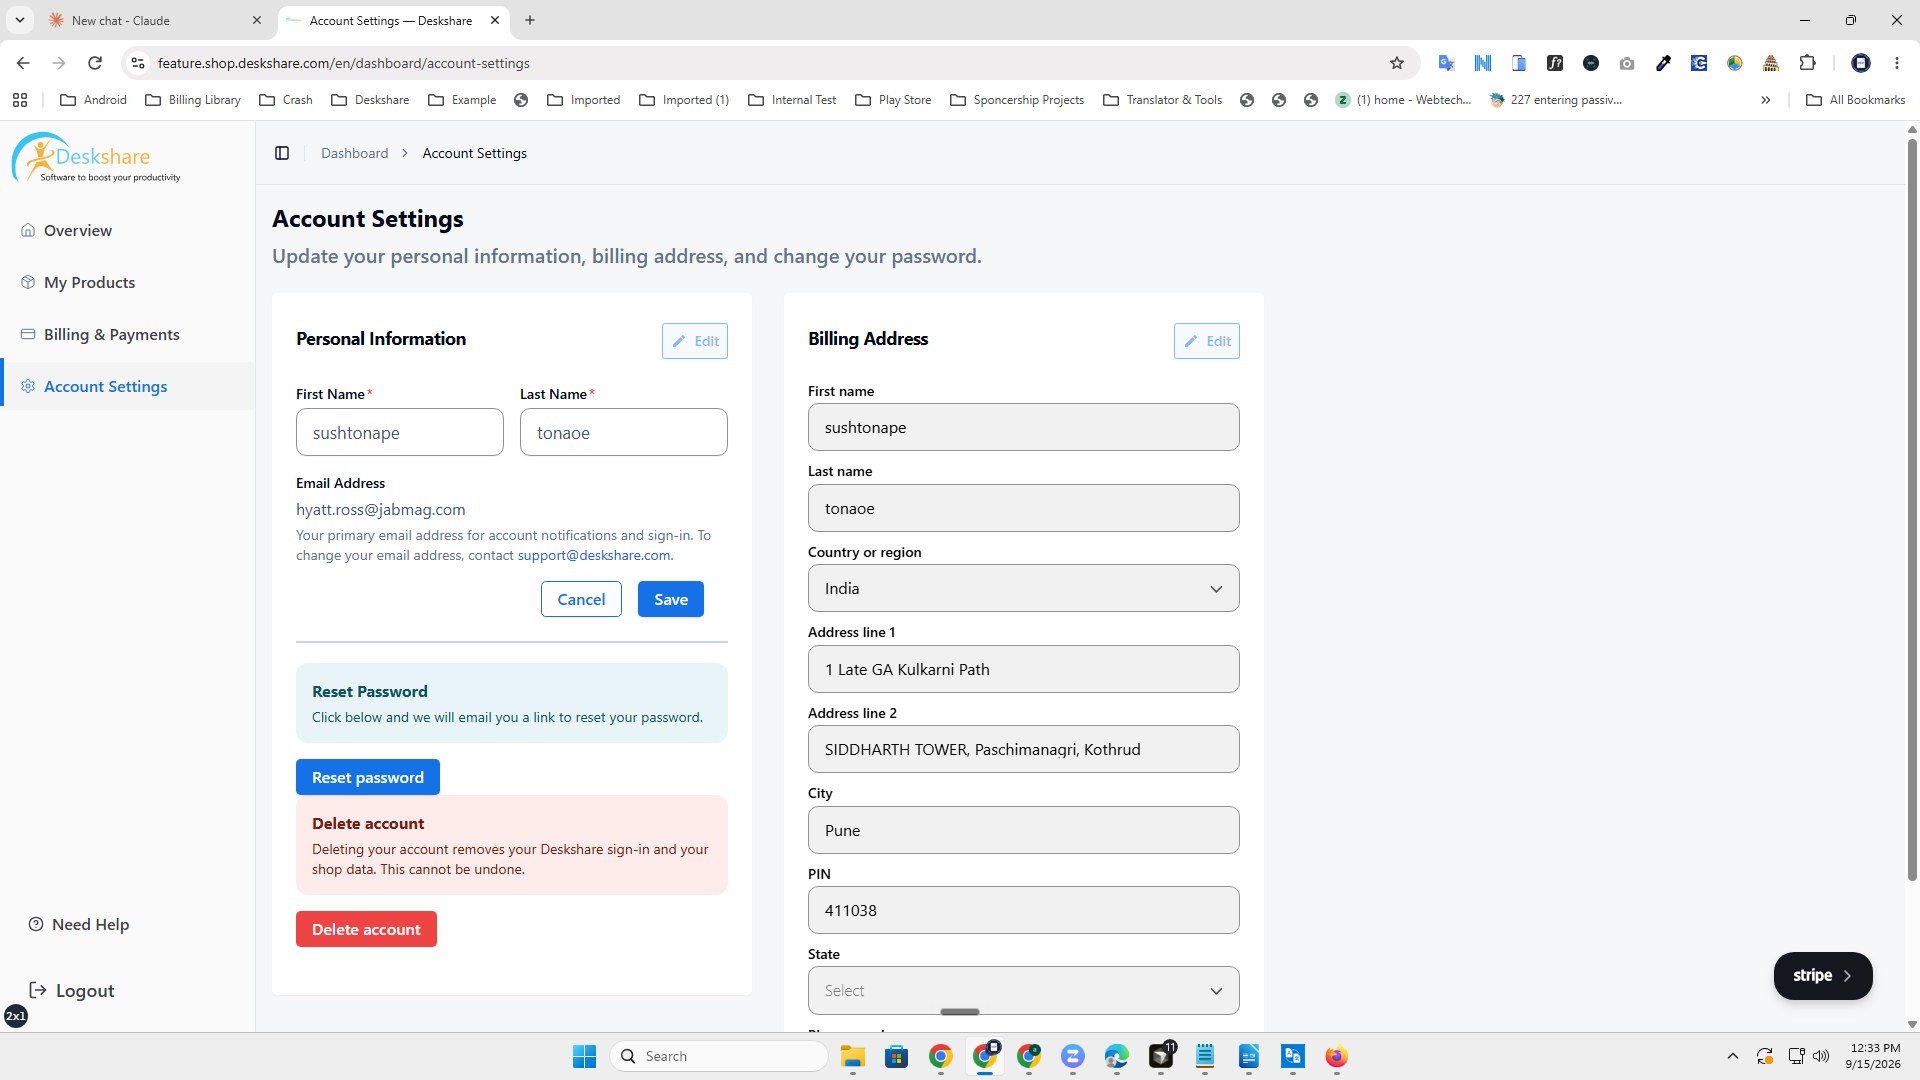Viewport: 1920px width, 1080px height.
Task: Open File Explorer from taskbar
Action: point(852,1056)
